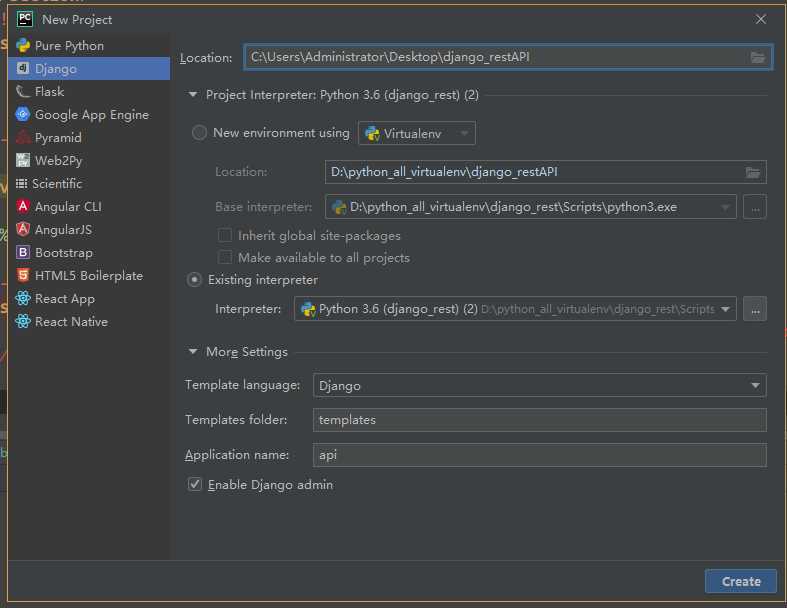Collapse the Project Interpreter section
Screen dimensions: 787x608
193,94
